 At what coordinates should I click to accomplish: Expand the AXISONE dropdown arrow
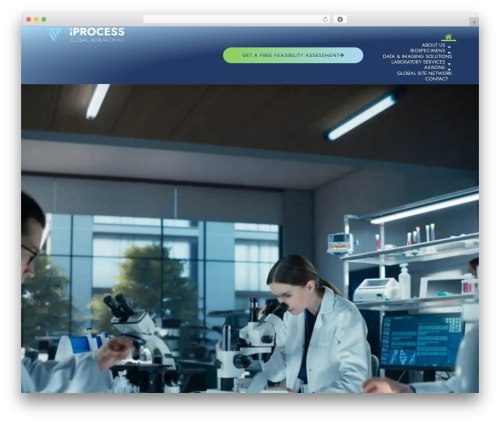click(x=449, y=69)
